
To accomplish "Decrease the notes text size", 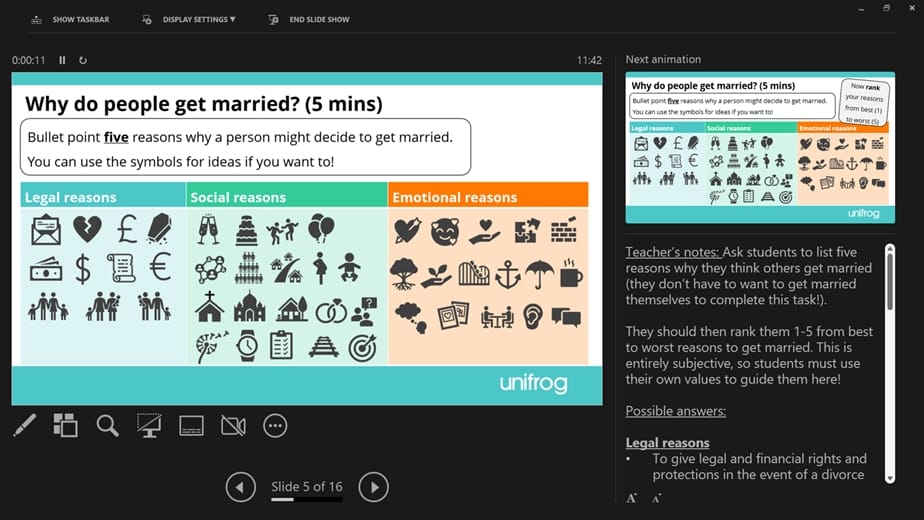I will pyautogui.click(x=656, y=499).
